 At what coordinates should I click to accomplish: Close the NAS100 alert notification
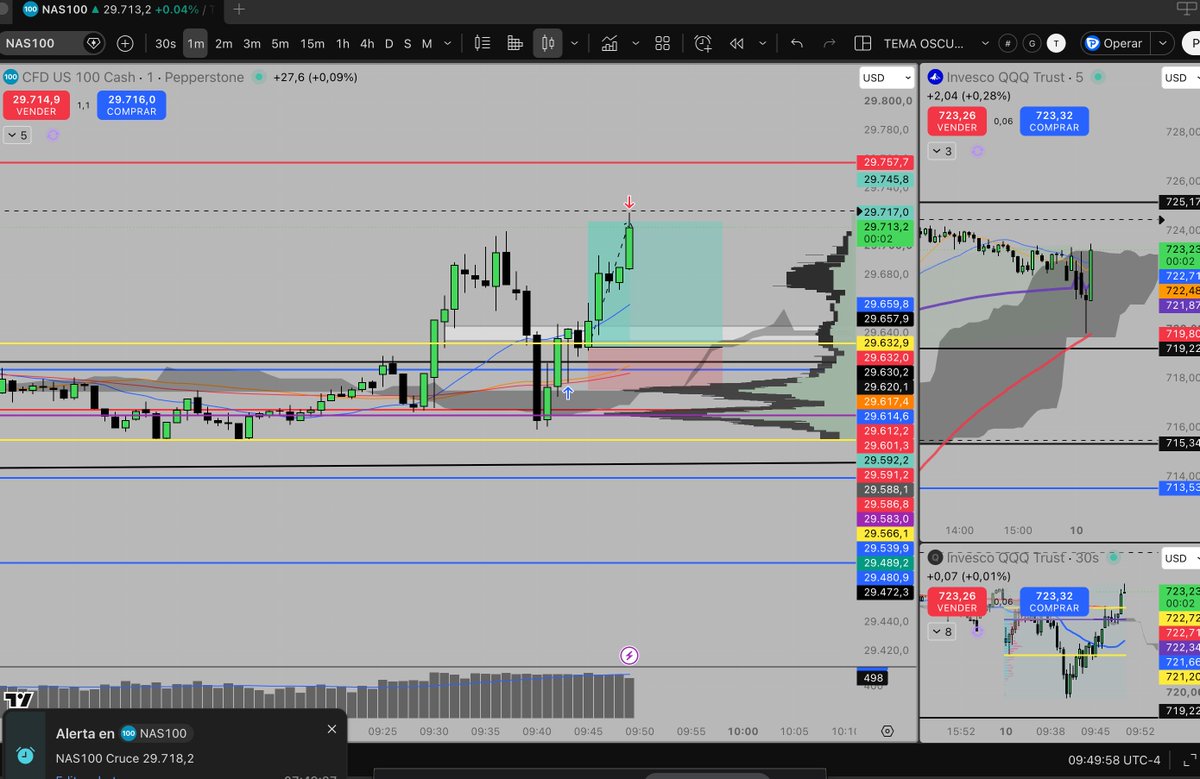click(x=332, y=729)
